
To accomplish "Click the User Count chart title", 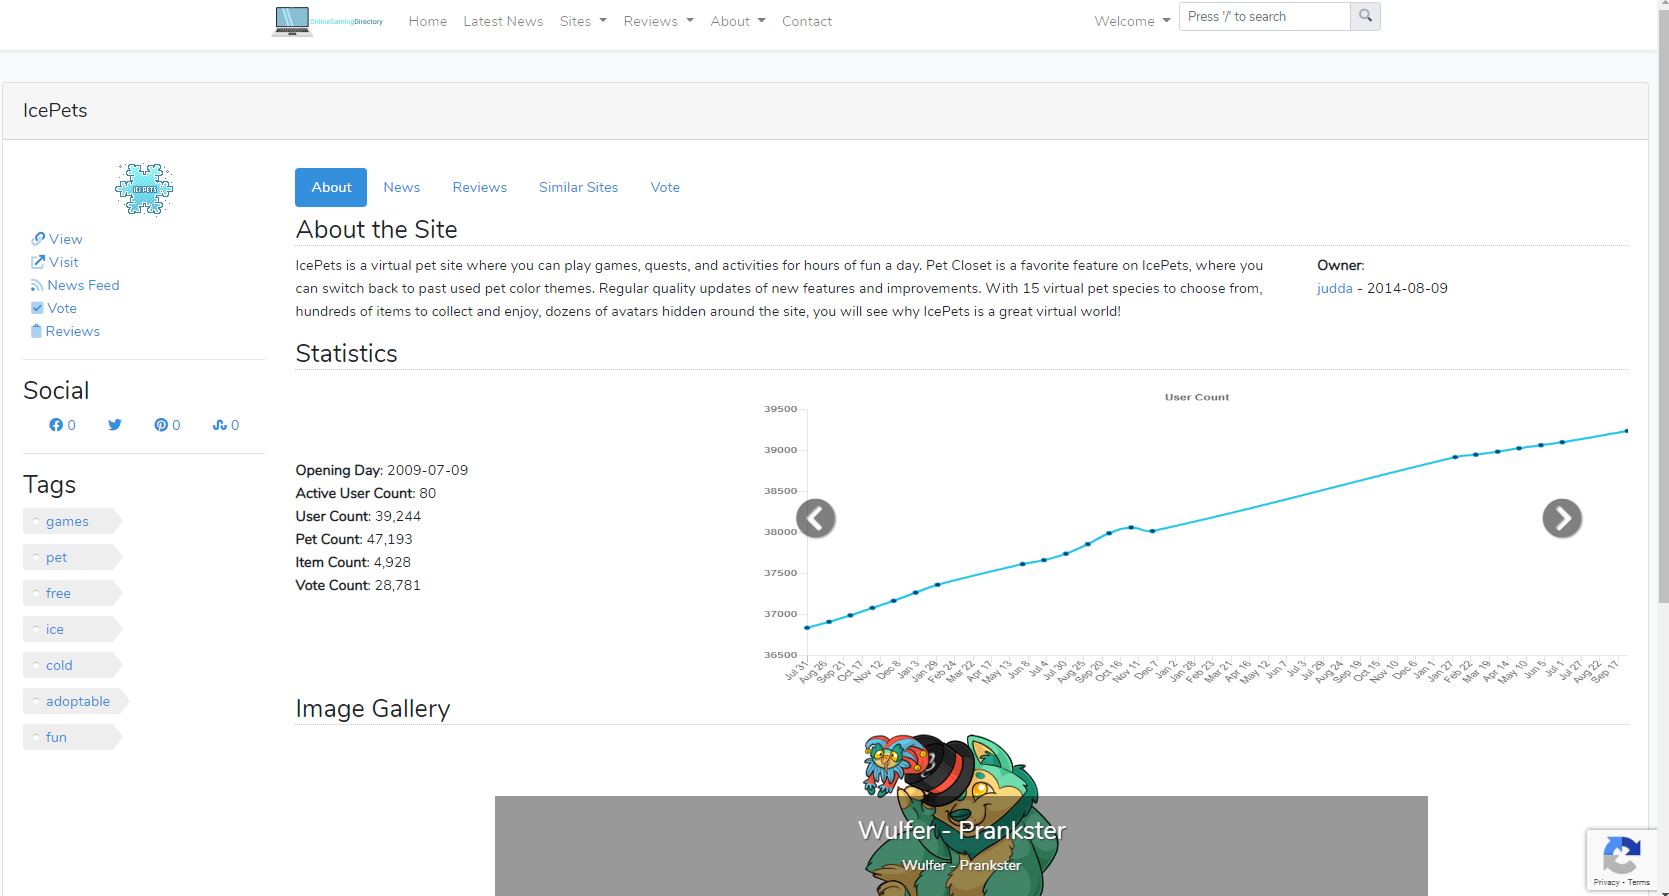I will click(1197, 397).
